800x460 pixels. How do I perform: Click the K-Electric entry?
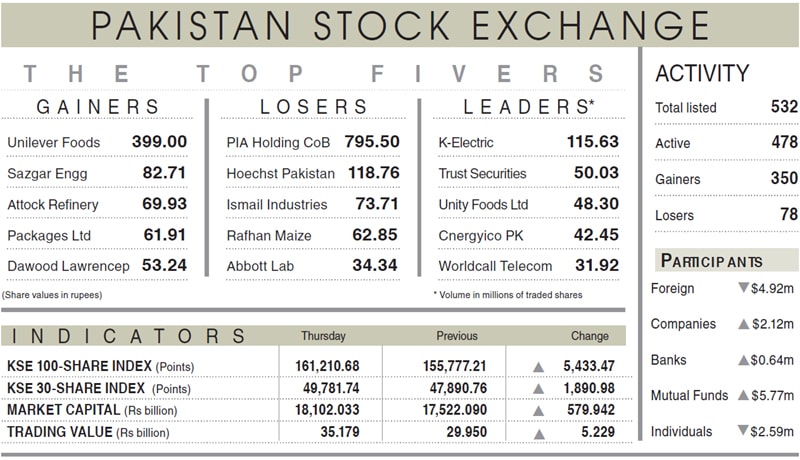466,143
